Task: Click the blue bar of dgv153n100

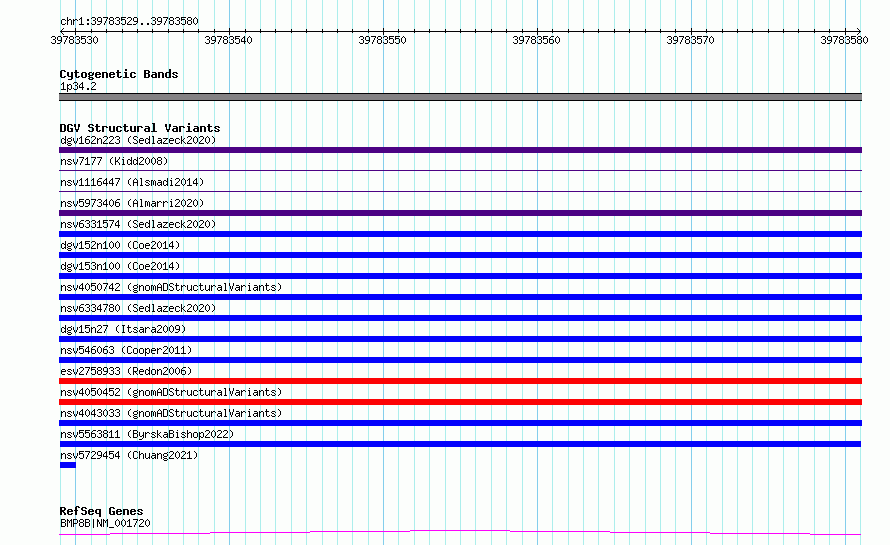Action: (460, 276)
